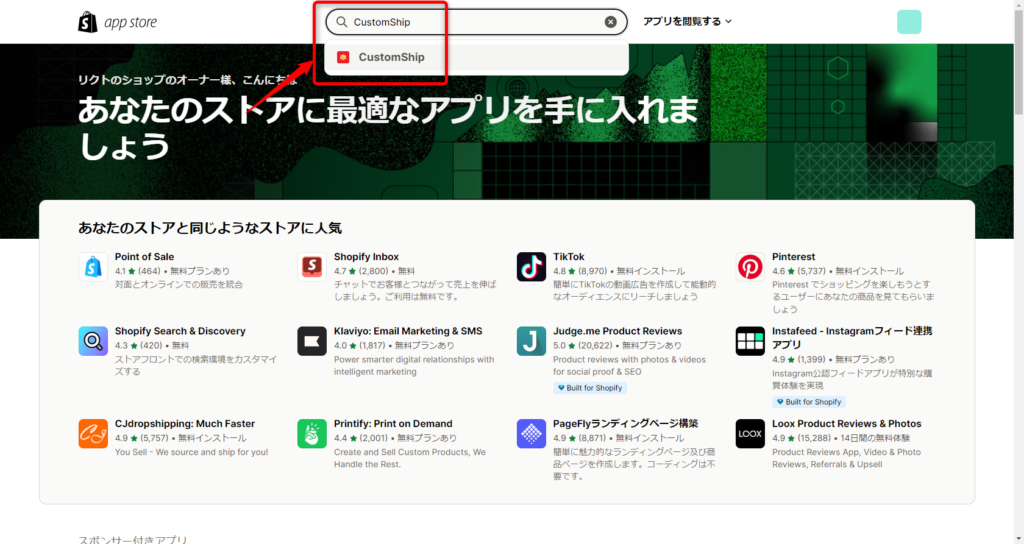The height and width of the screenshot is (544, 1024).
Task: Expand the アプリを閲覧する dropdown
Action: [687, 22]
